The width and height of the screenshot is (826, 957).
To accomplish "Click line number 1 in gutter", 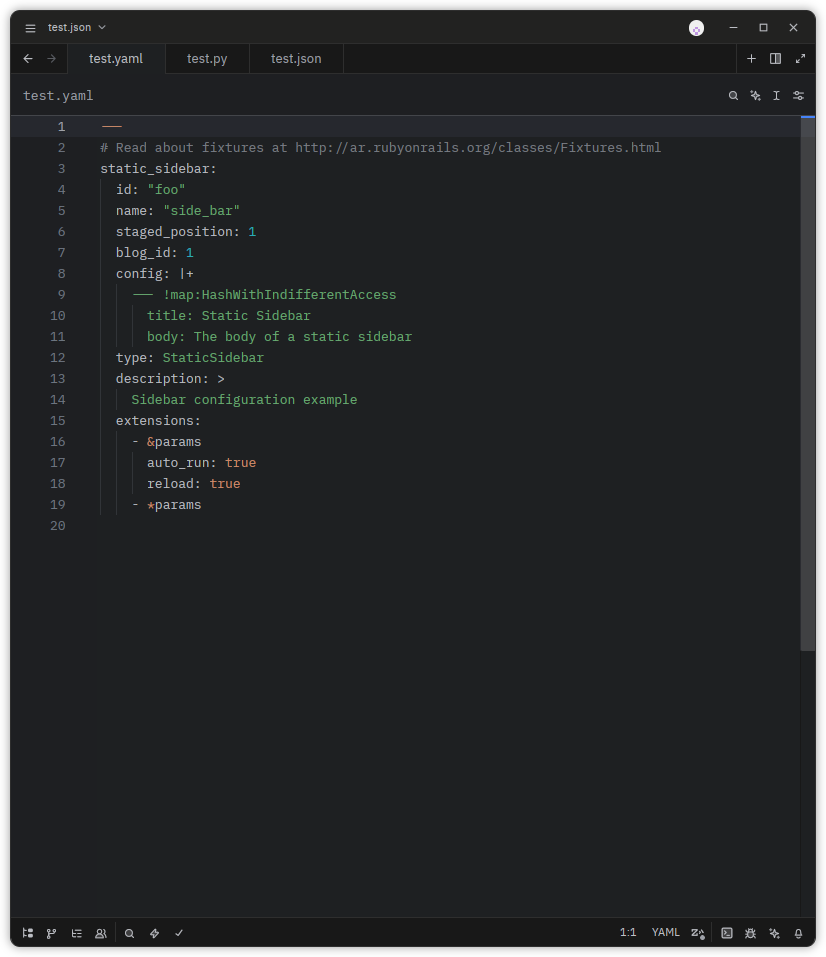I will 61,126.
